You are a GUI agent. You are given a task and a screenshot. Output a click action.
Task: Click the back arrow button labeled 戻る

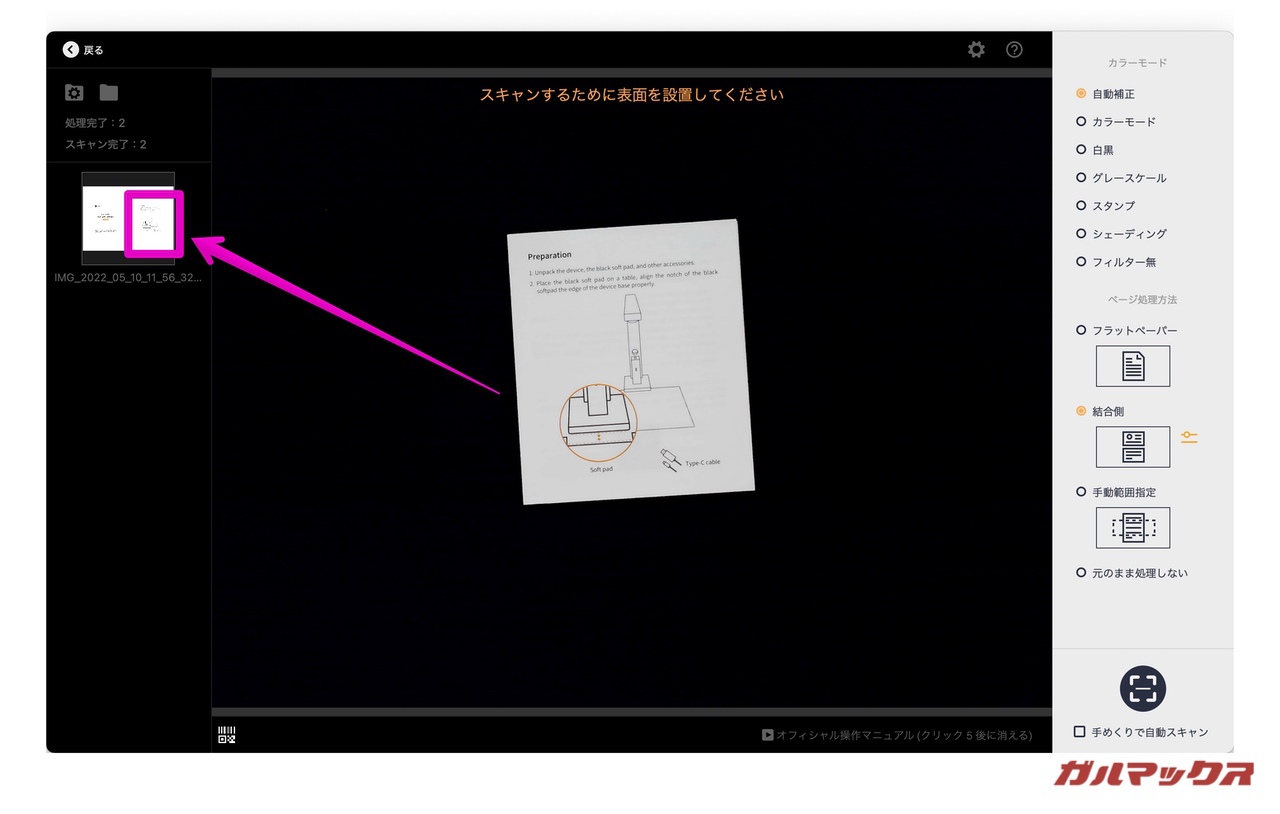(x=83, y=50)
